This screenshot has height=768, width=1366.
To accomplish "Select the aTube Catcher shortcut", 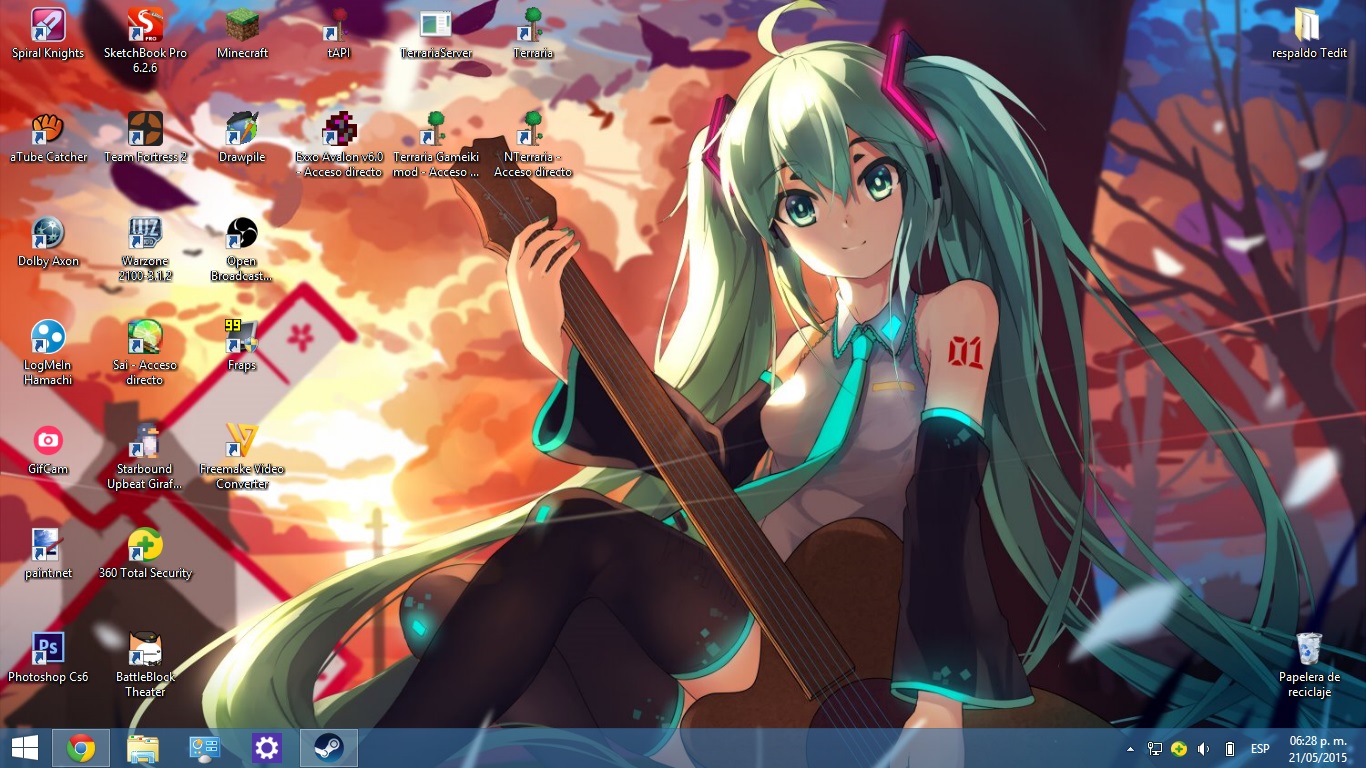I will point(48,128).
